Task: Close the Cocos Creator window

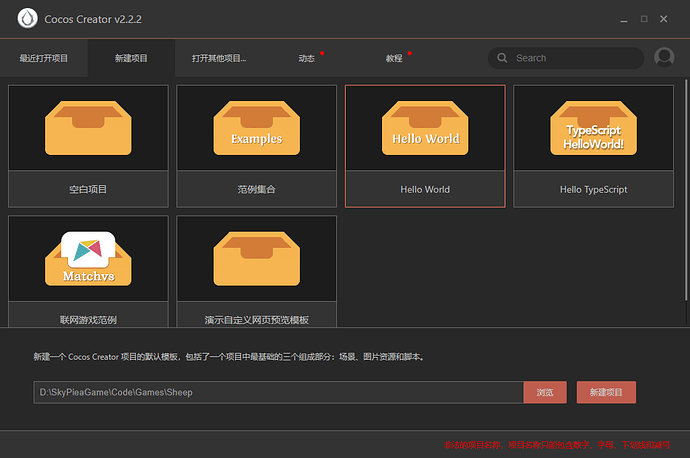Action: (664, 19)
